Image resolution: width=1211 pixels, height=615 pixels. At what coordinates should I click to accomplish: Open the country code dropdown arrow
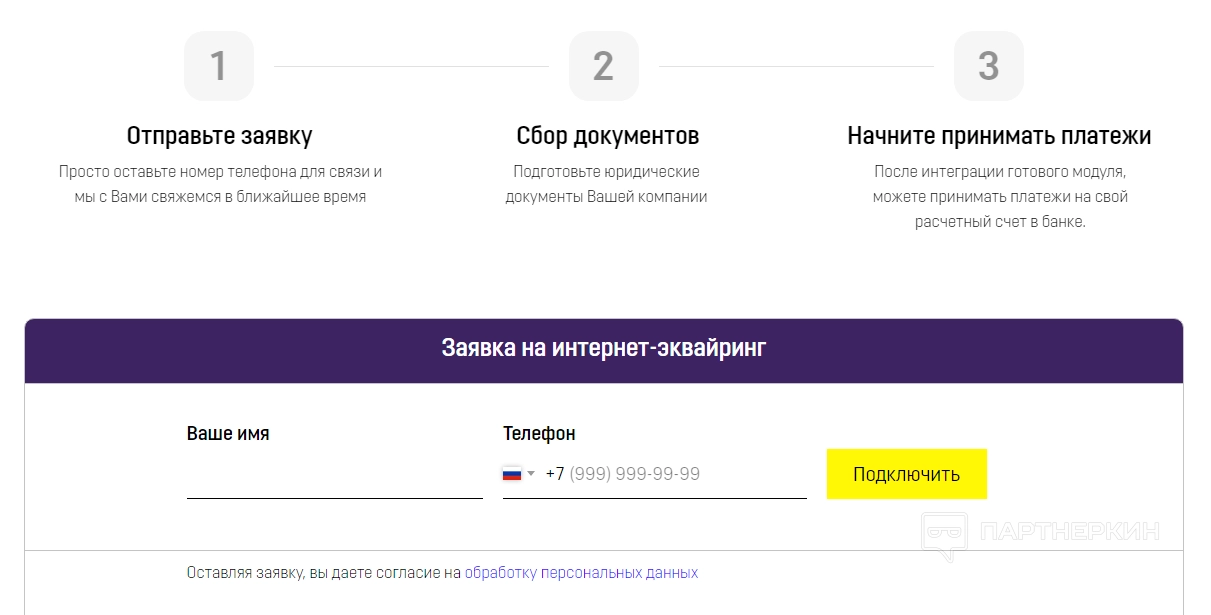[531, 474]
